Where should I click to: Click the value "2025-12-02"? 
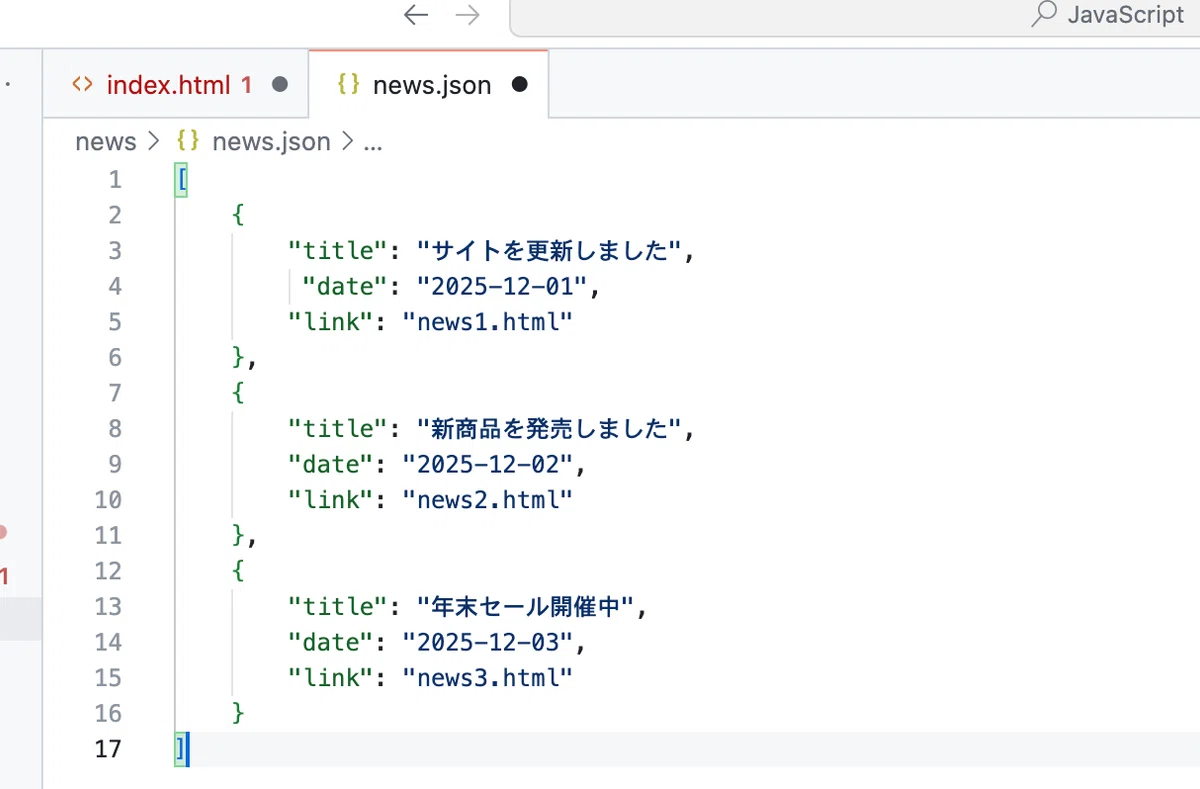click(x=487, y=464)
